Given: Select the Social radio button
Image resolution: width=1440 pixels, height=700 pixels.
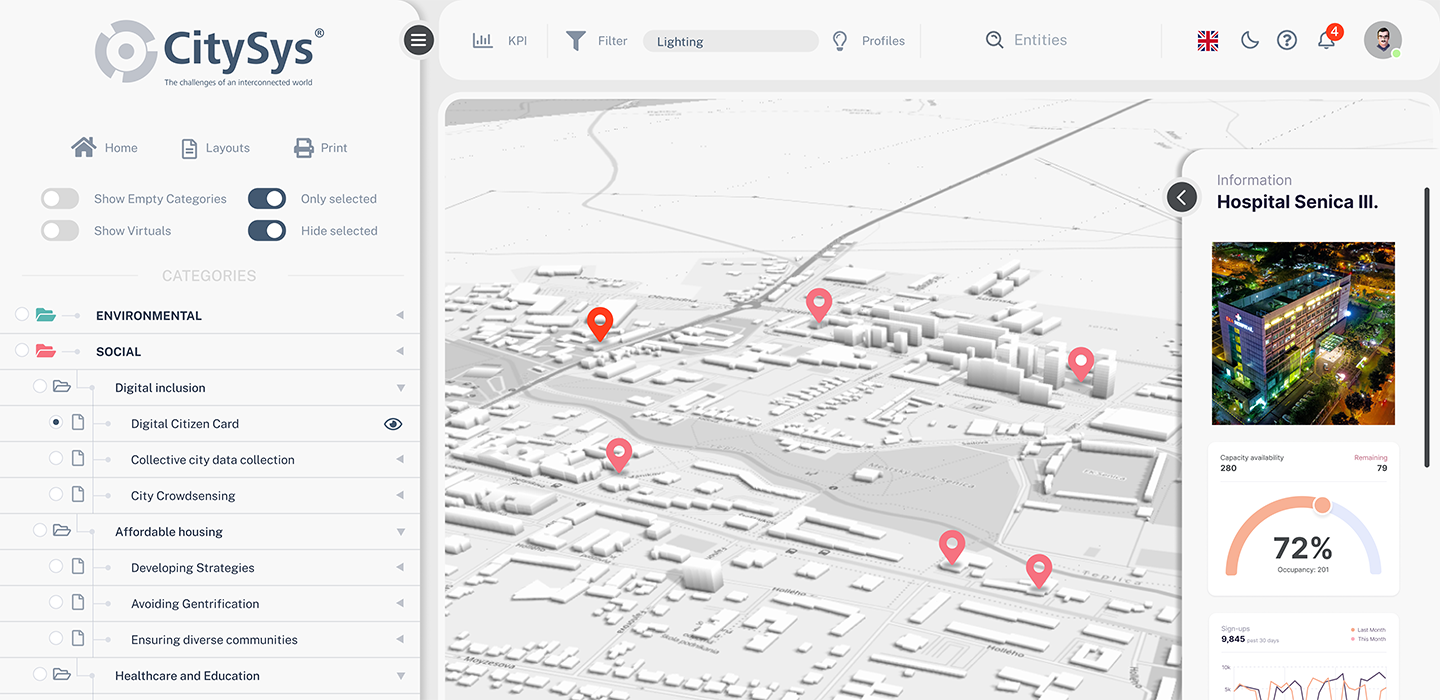Looking at the screenshot, I should pyautogui.click(x=22, y=351).
